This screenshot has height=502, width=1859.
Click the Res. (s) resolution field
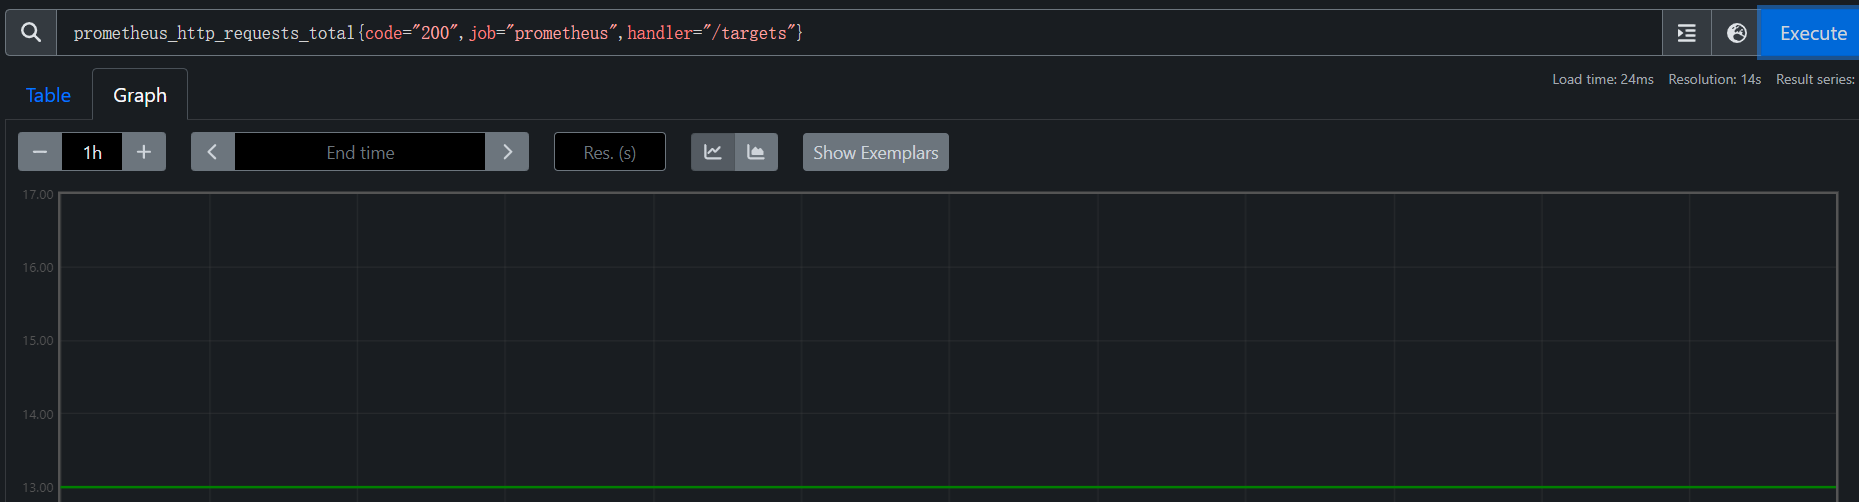(x=609, y=152)
